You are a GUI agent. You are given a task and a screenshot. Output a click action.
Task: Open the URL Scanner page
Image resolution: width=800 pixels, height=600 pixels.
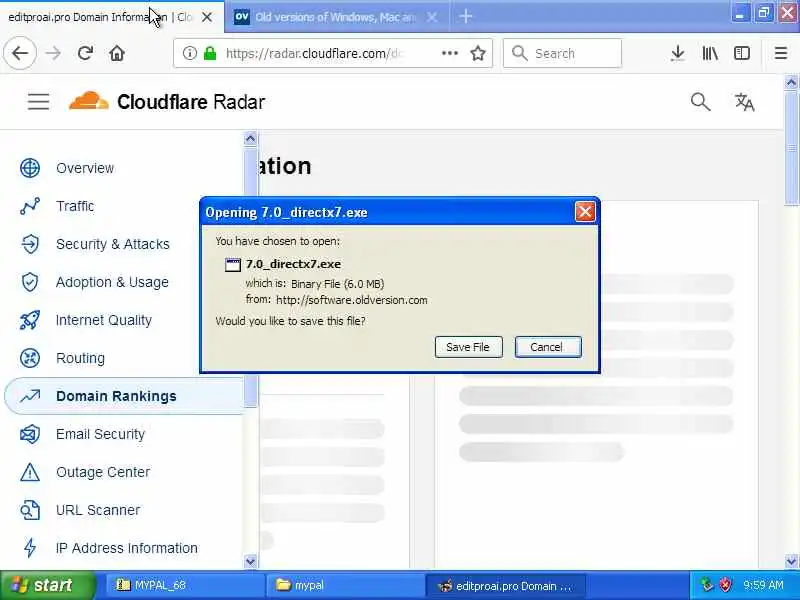98,510
